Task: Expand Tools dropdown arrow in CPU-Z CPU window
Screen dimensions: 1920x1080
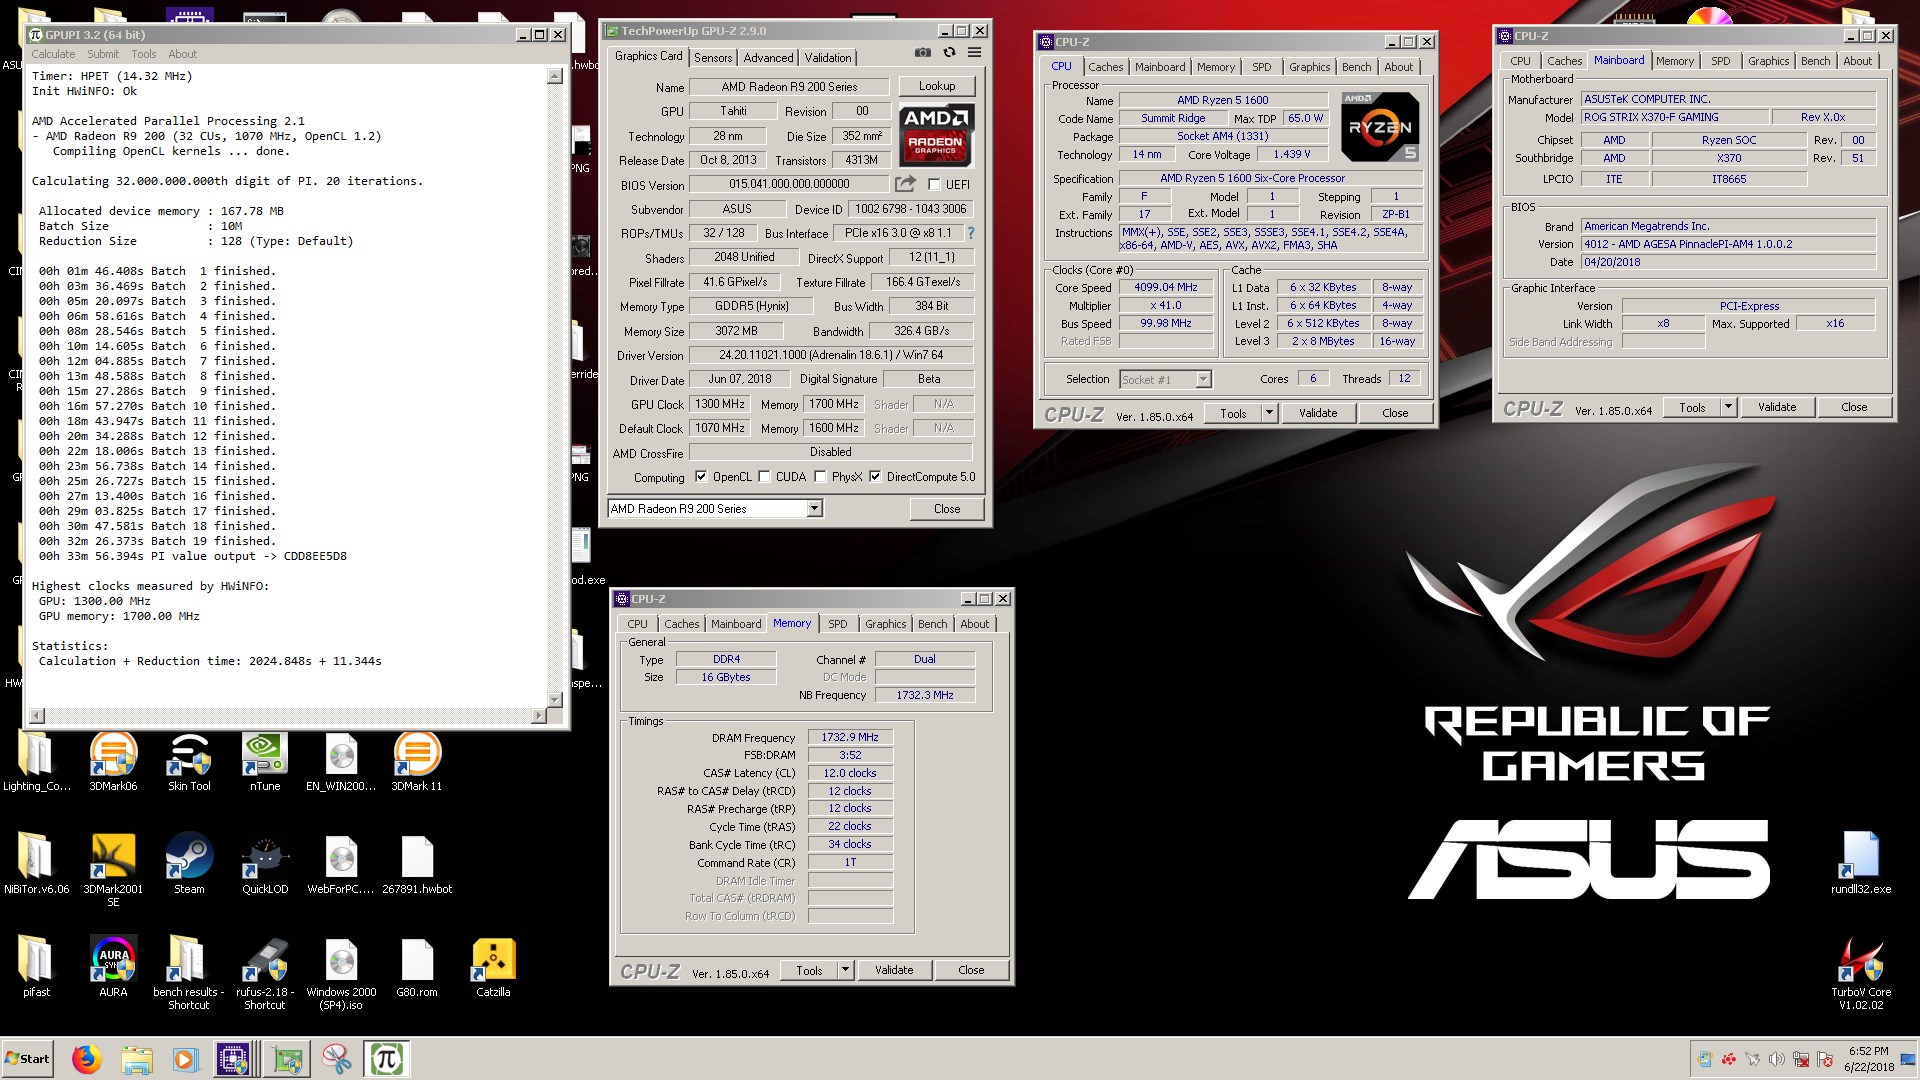Action: [1269, 413]
